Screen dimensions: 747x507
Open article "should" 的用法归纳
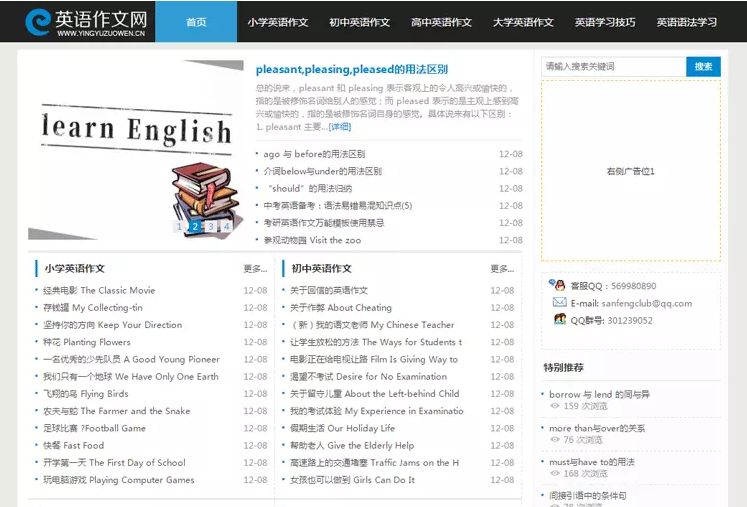pyautogui.click(x=310, y=188)
